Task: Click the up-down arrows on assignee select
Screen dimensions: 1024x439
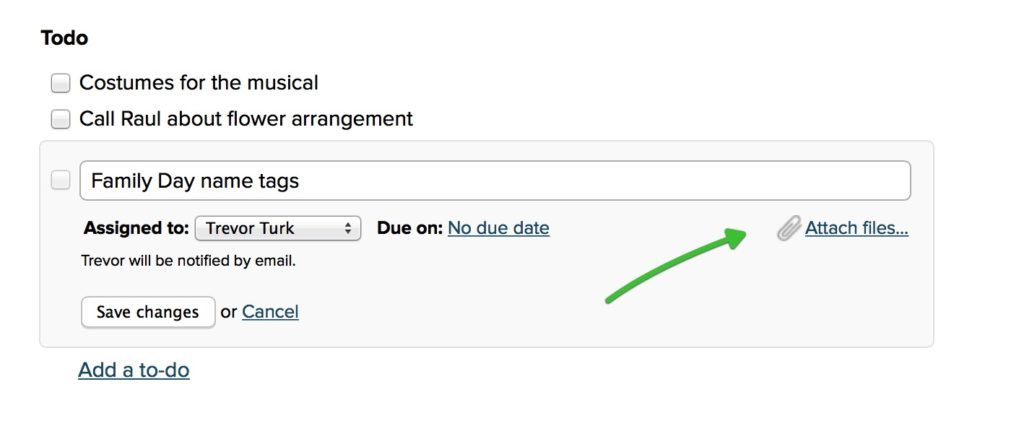Action: [348, 228]
